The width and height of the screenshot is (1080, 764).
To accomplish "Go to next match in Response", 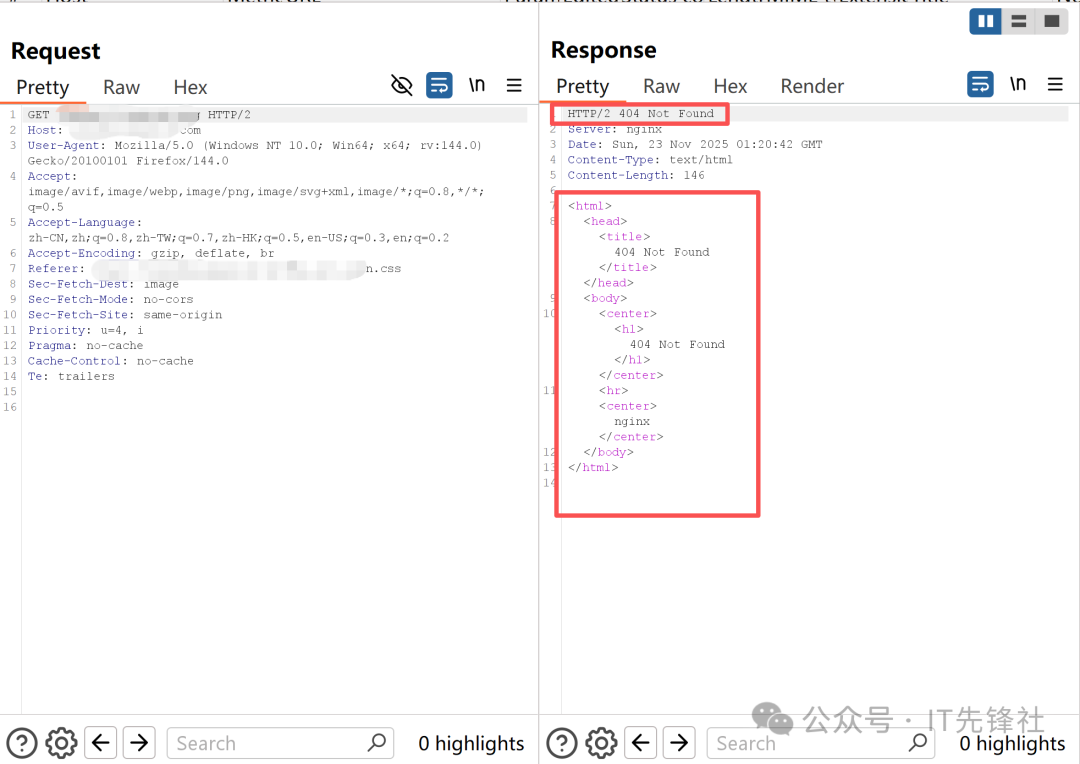I will point(679,743).
